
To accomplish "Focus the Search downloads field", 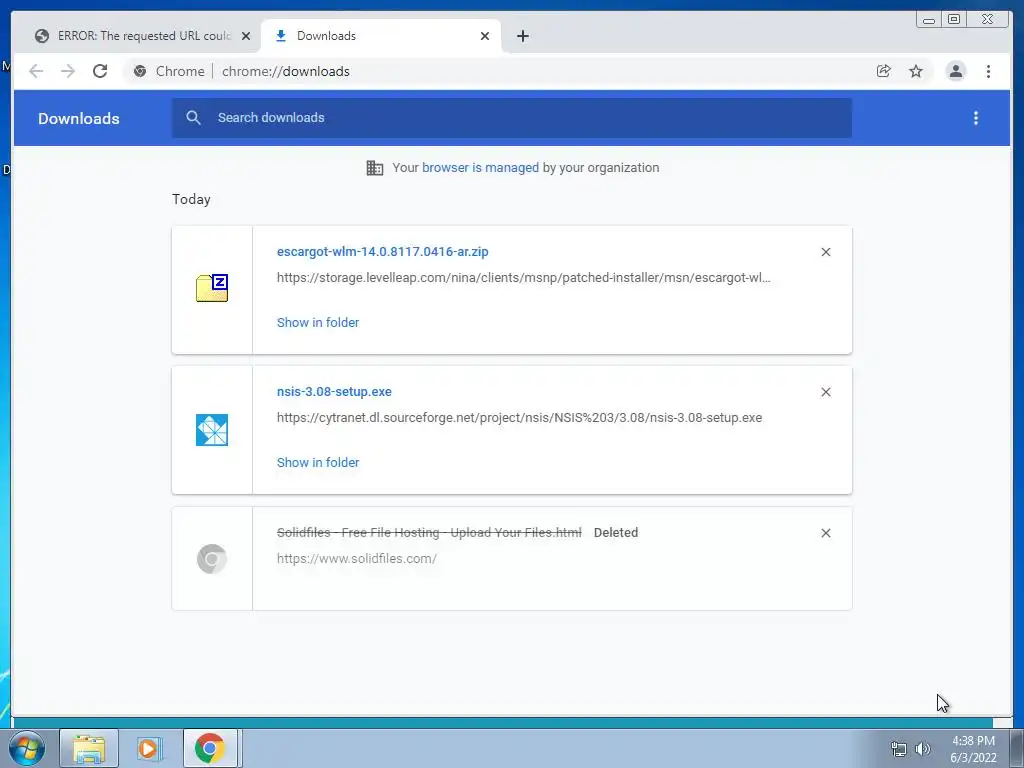I will 511,118.
